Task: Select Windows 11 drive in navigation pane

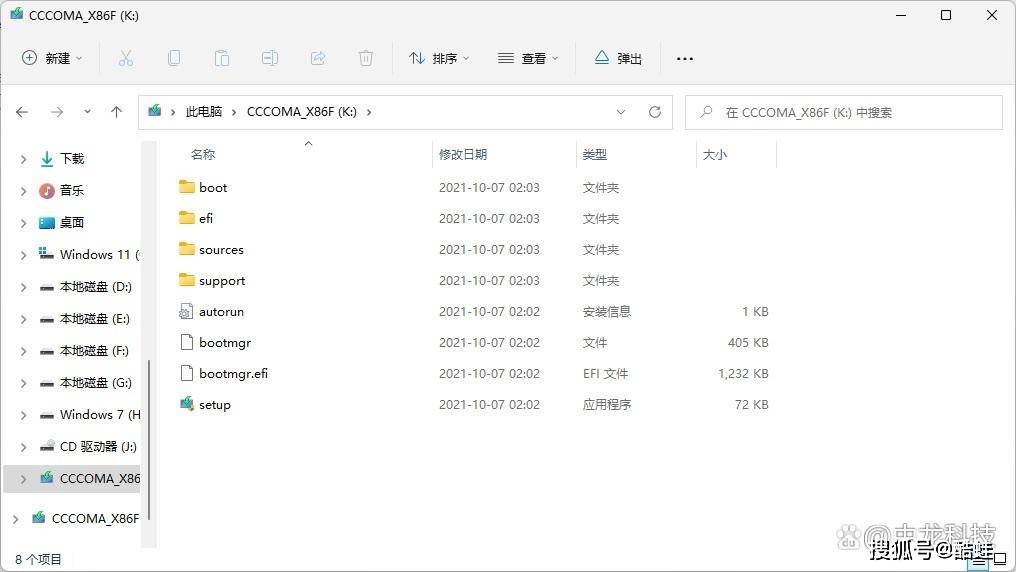Action: pyautogui.click(x=89, y=255)
